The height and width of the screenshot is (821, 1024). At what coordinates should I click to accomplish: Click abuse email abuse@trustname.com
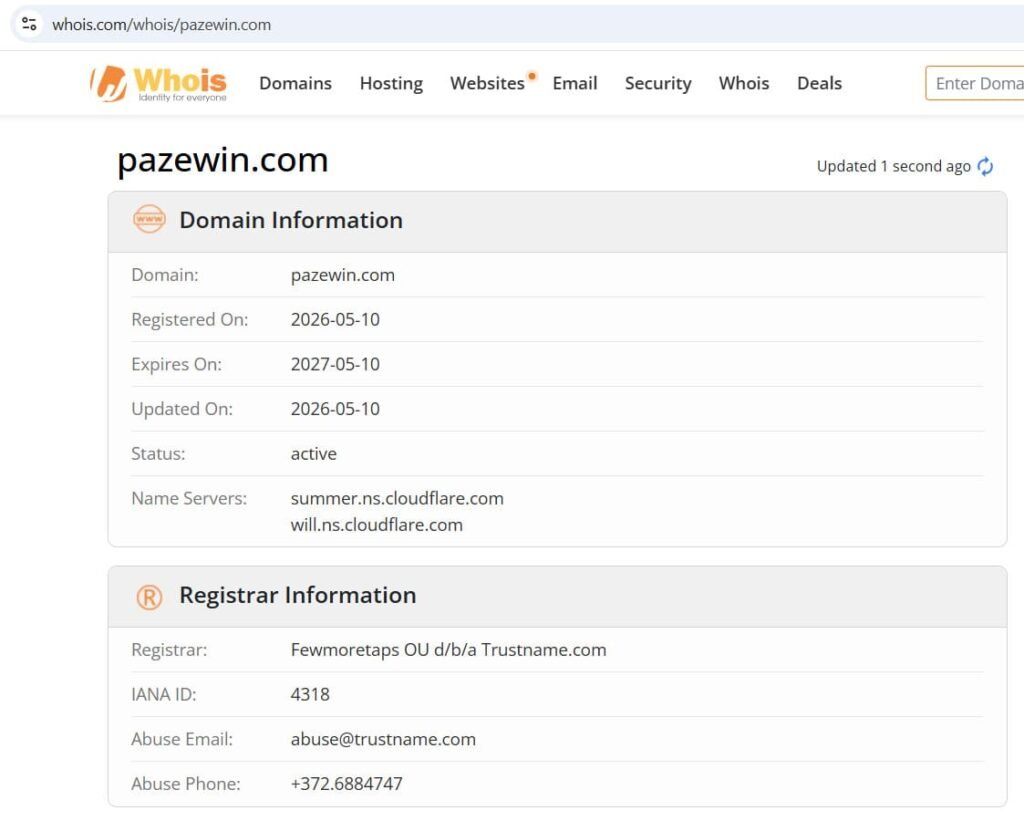tap(383, 739)
